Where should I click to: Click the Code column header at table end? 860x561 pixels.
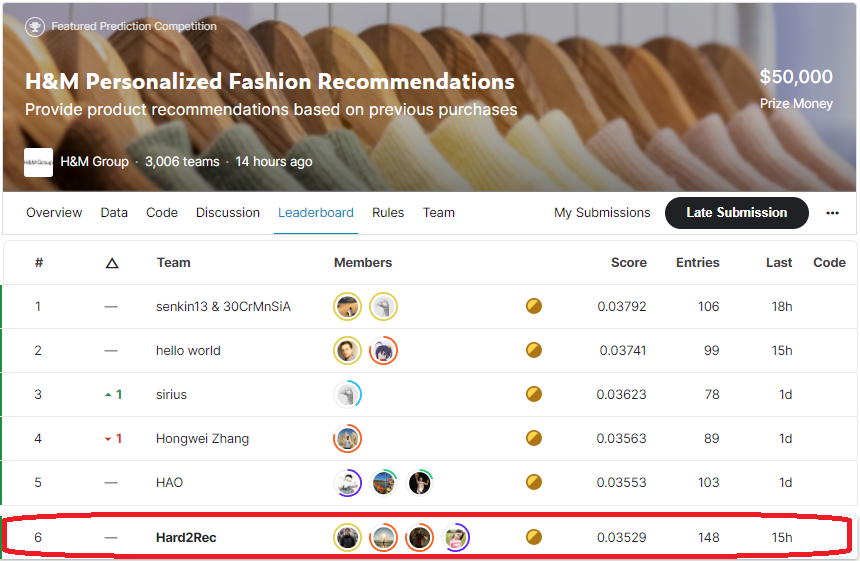click(x=829, y=263)
